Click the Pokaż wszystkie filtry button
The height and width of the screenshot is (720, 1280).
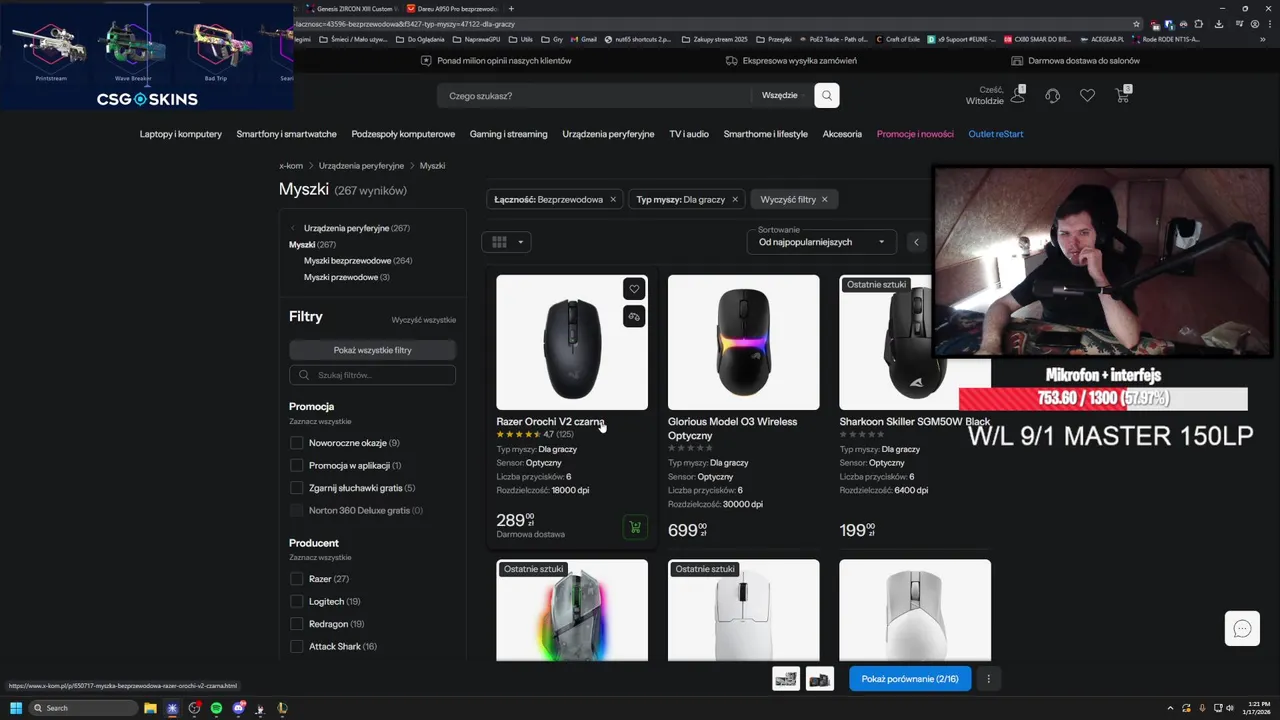[x=372, y=350]
